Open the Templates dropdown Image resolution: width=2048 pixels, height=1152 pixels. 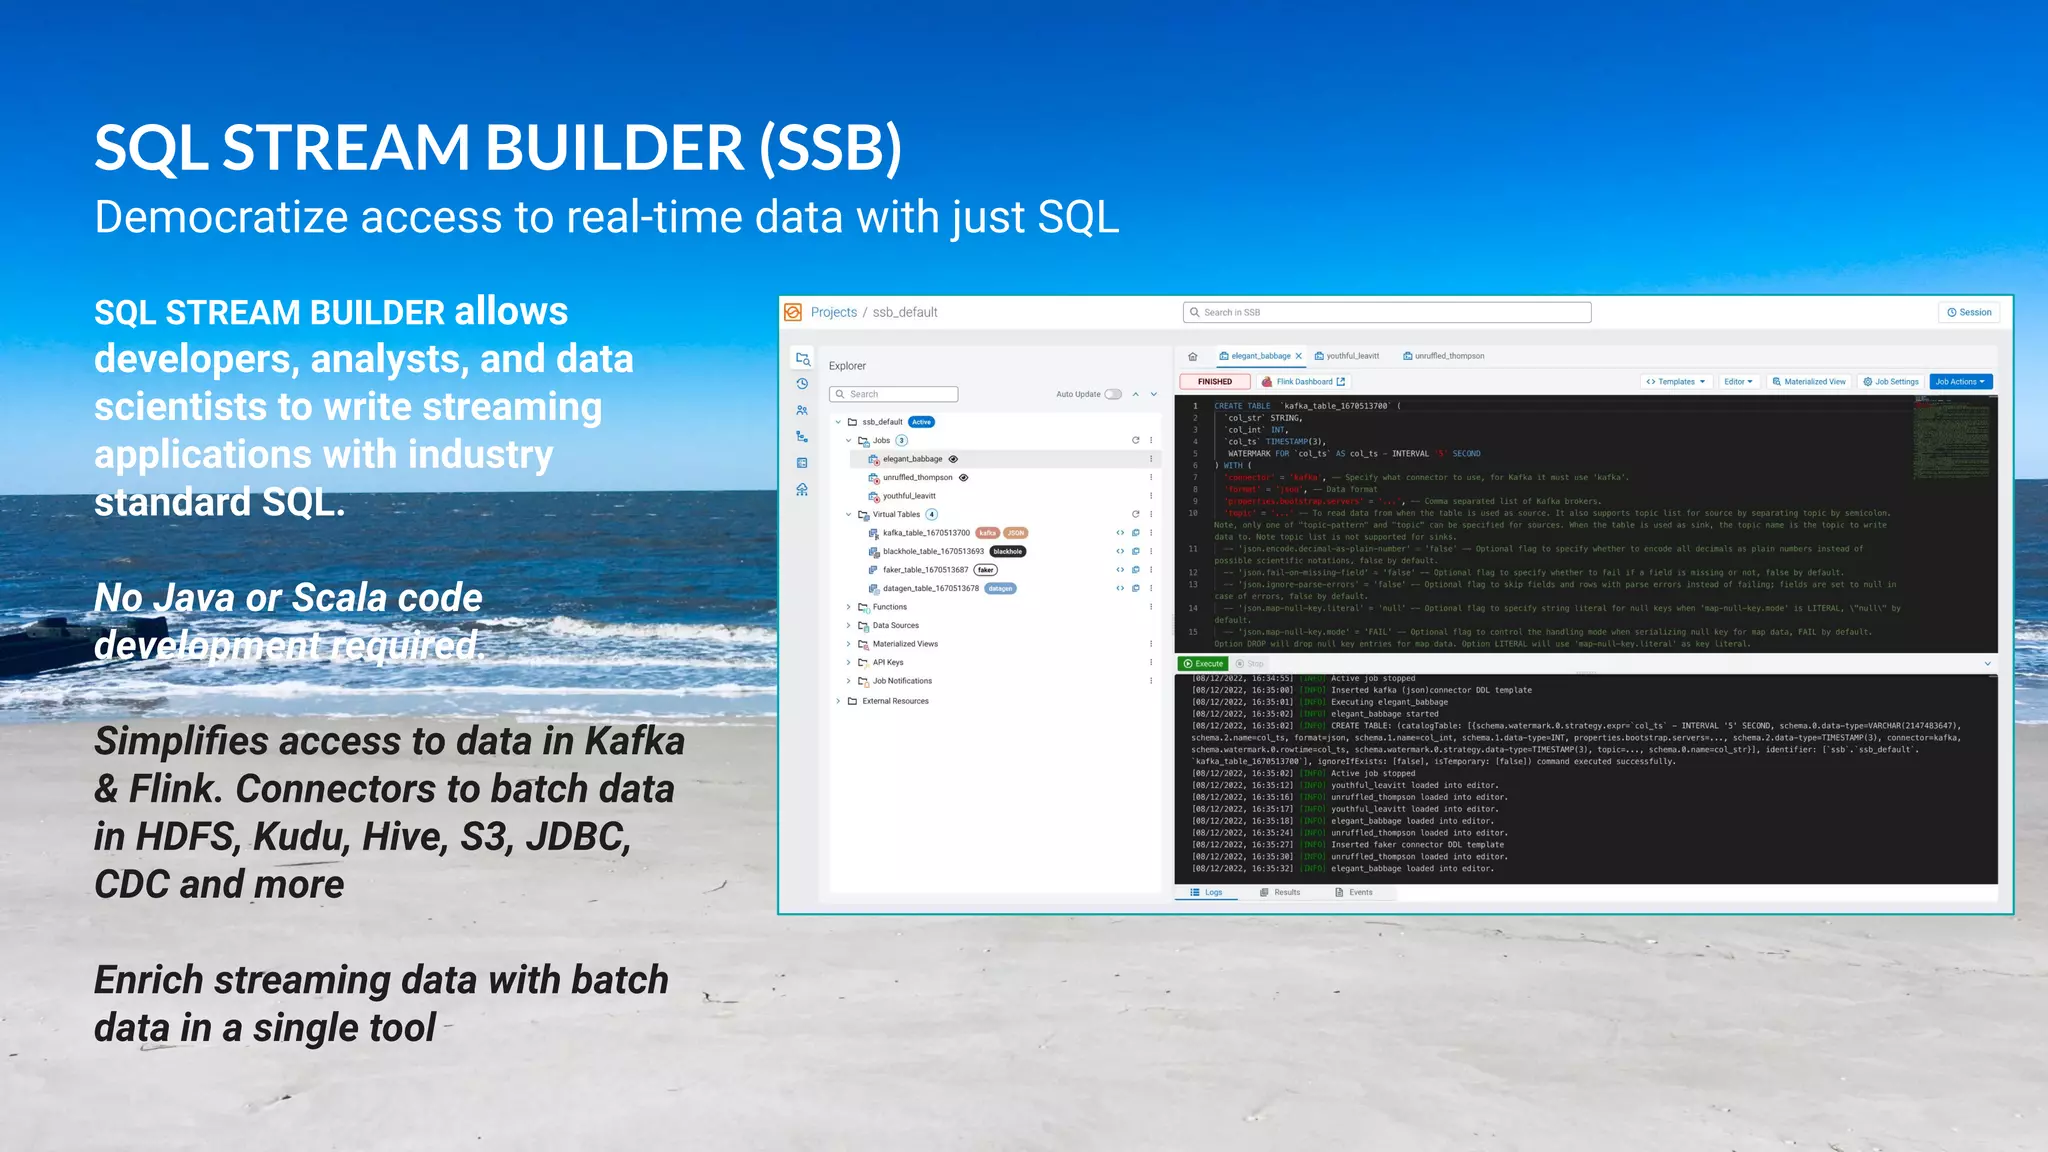point(1677,382)
